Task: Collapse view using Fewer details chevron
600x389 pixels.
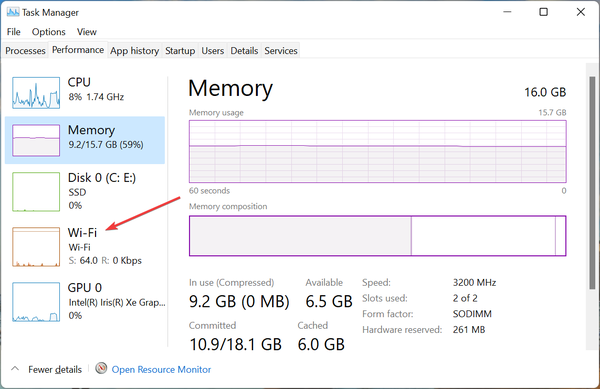Action: coord(15,369)
